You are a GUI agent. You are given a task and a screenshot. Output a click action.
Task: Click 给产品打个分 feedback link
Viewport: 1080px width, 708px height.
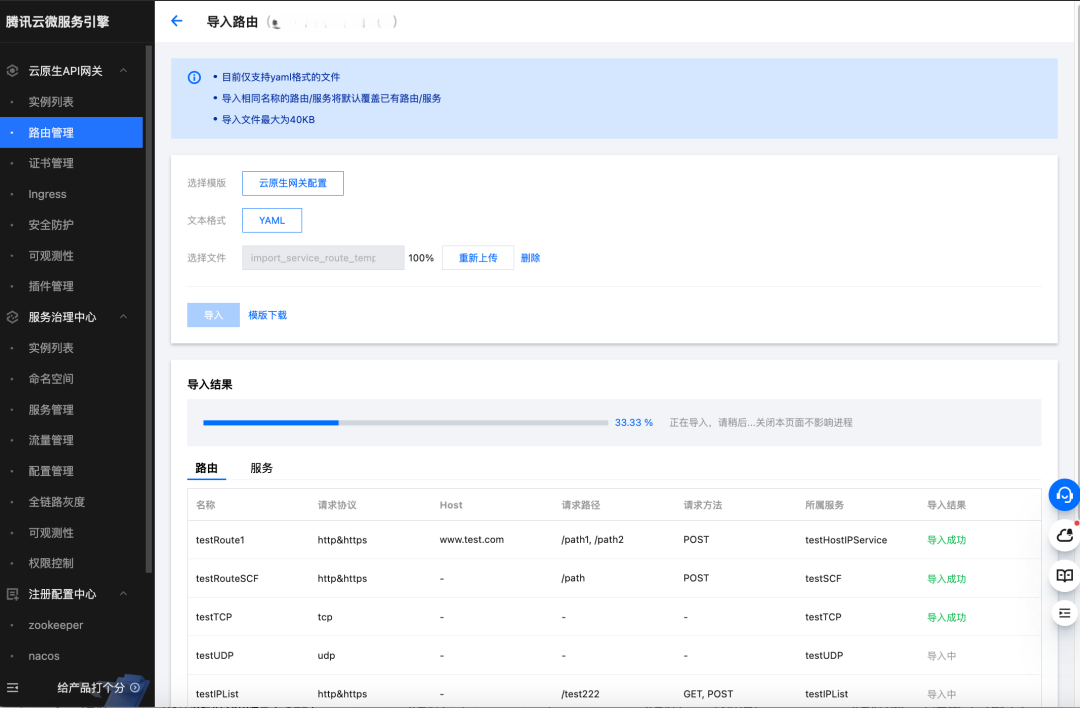[x=90, y=687]
